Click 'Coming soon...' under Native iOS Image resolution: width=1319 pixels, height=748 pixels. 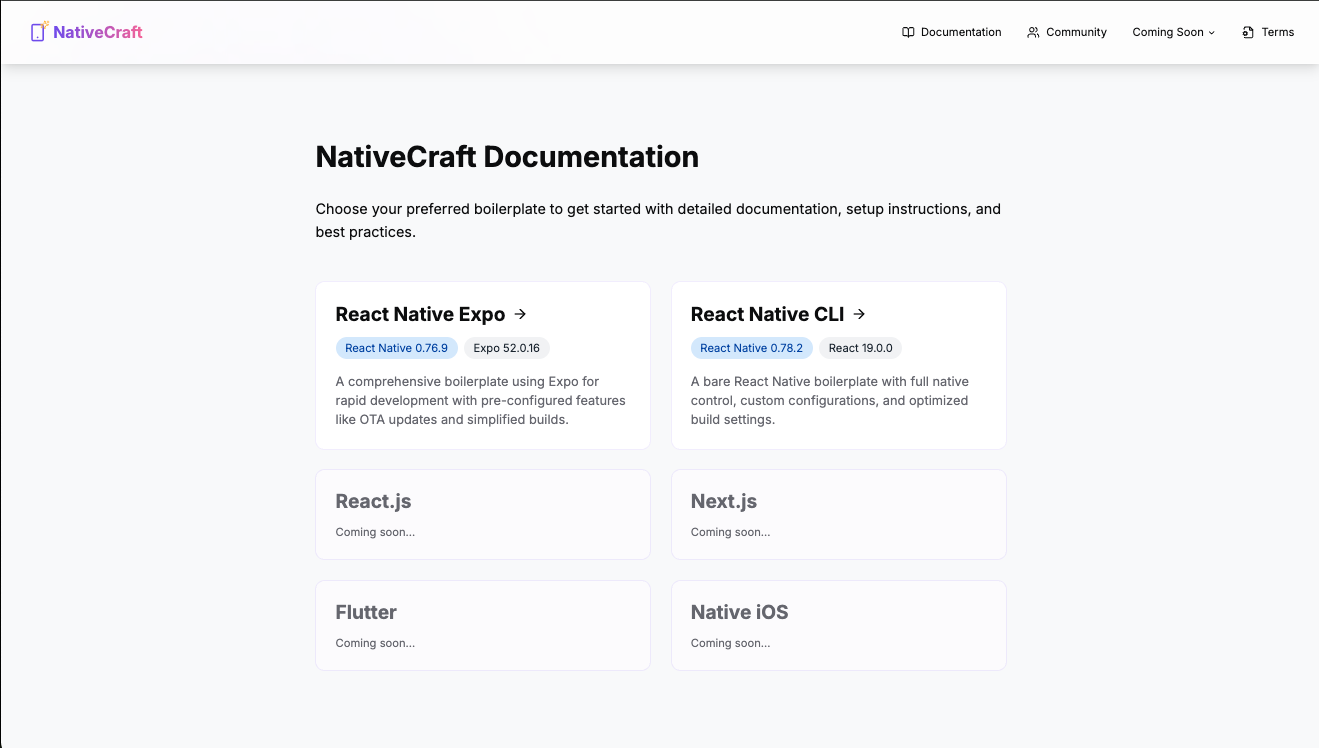[x=731, y=643]
